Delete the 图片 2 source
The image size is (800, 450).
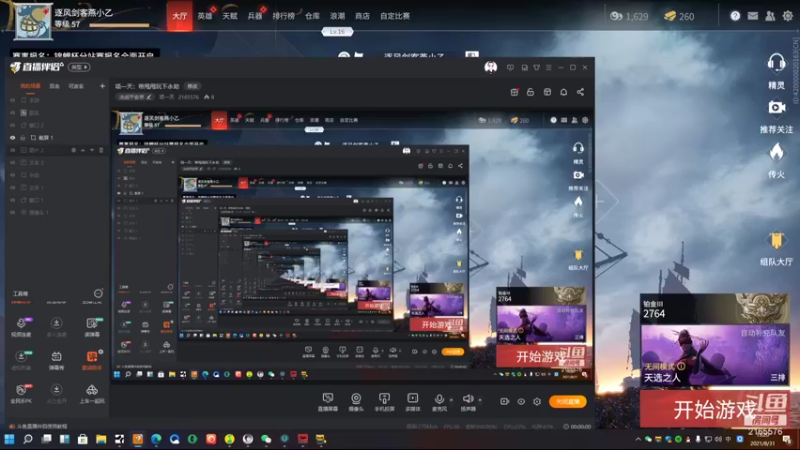101,151
